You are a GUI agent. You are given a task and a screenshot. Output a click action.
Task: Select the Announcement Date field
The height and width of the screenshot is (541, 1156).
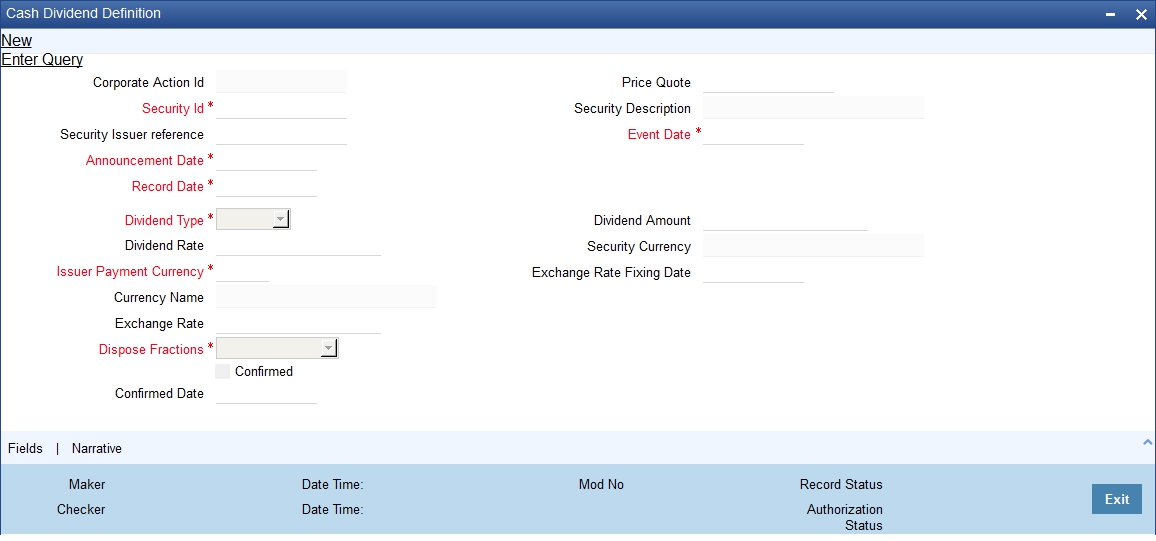click(x=266, y=160)
